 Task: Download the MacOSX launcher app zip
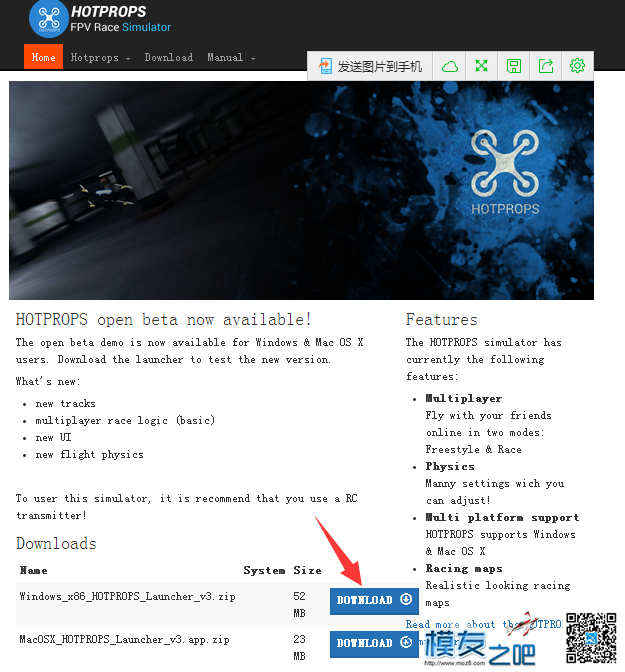[x=374, y=643]
